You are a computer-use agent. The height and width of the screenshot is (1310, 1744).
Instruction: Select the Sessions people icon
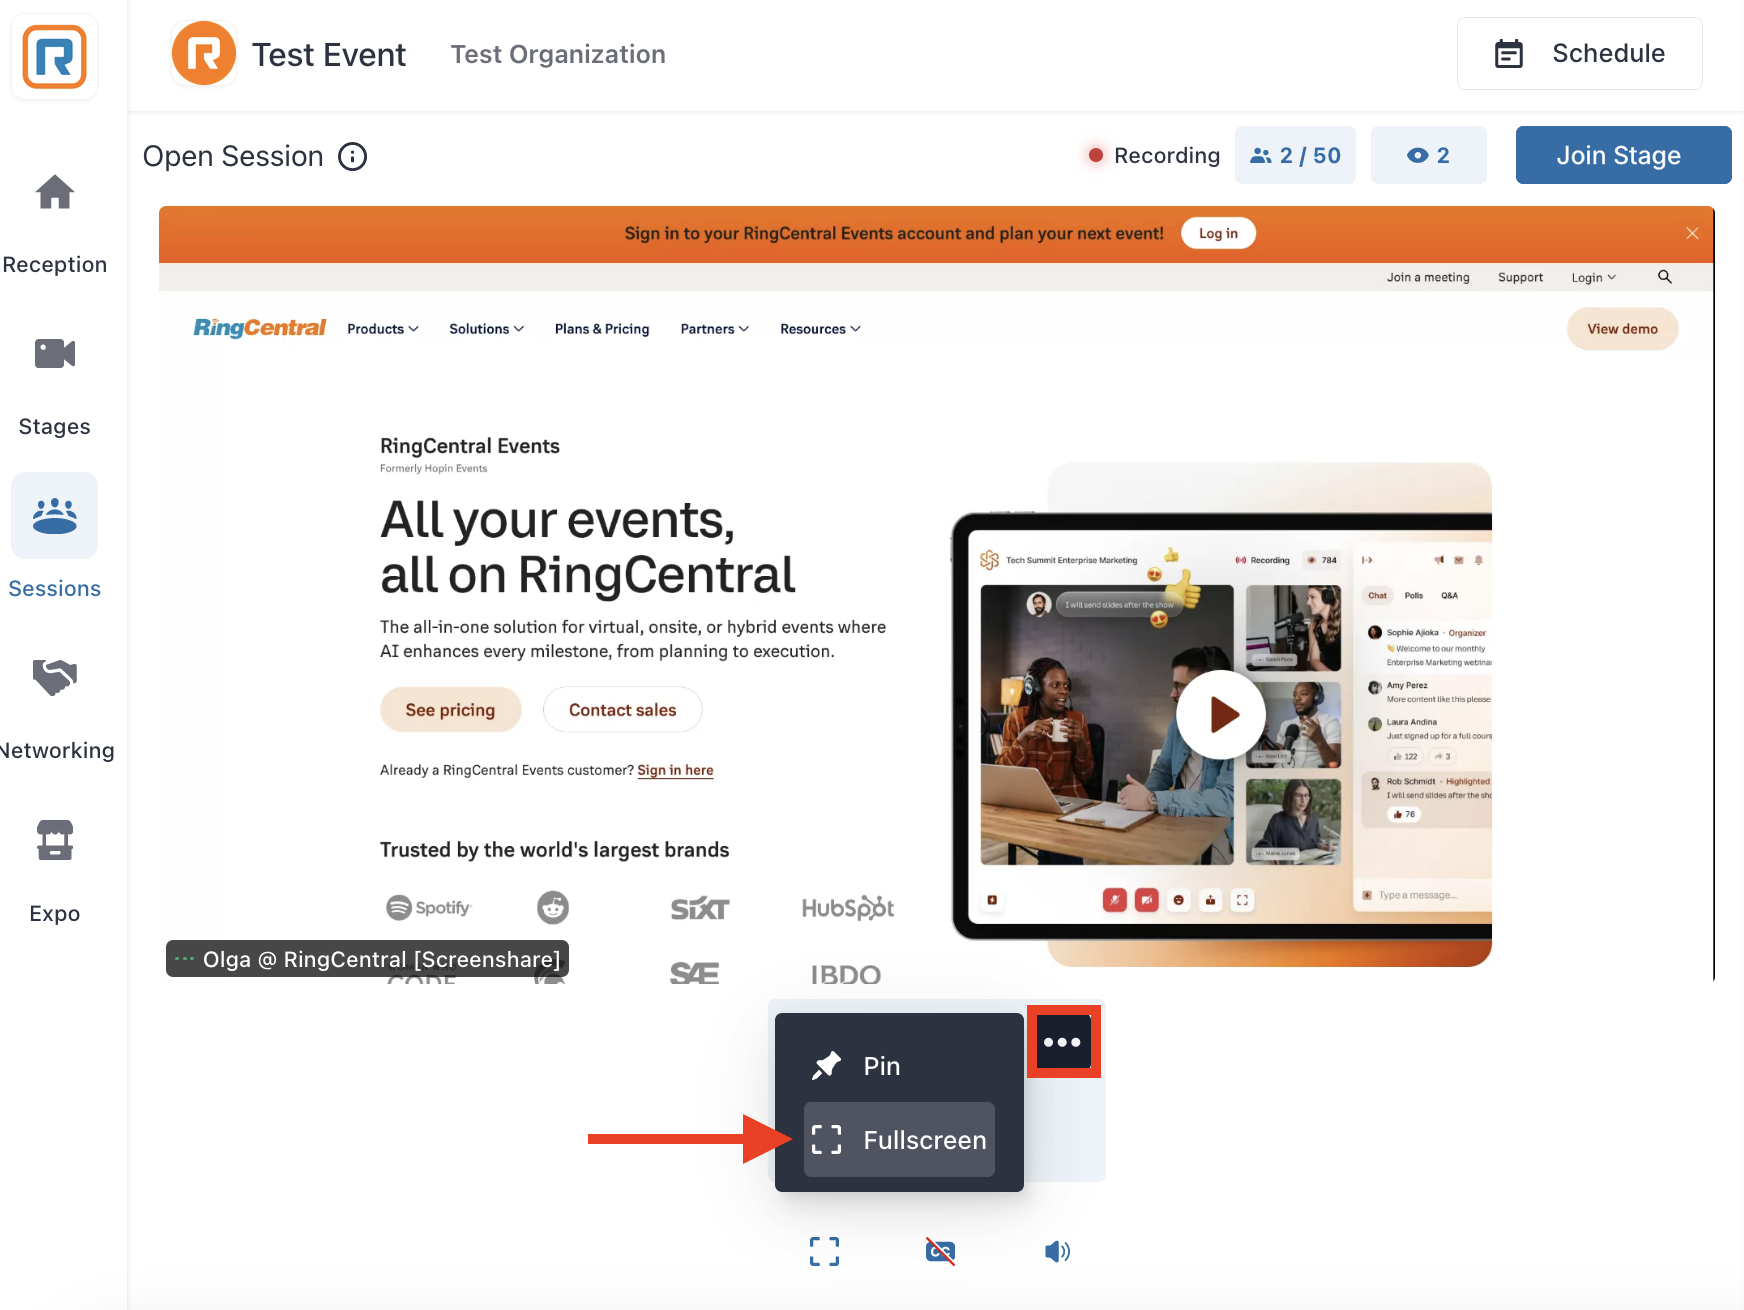click(x=55, y=515)
